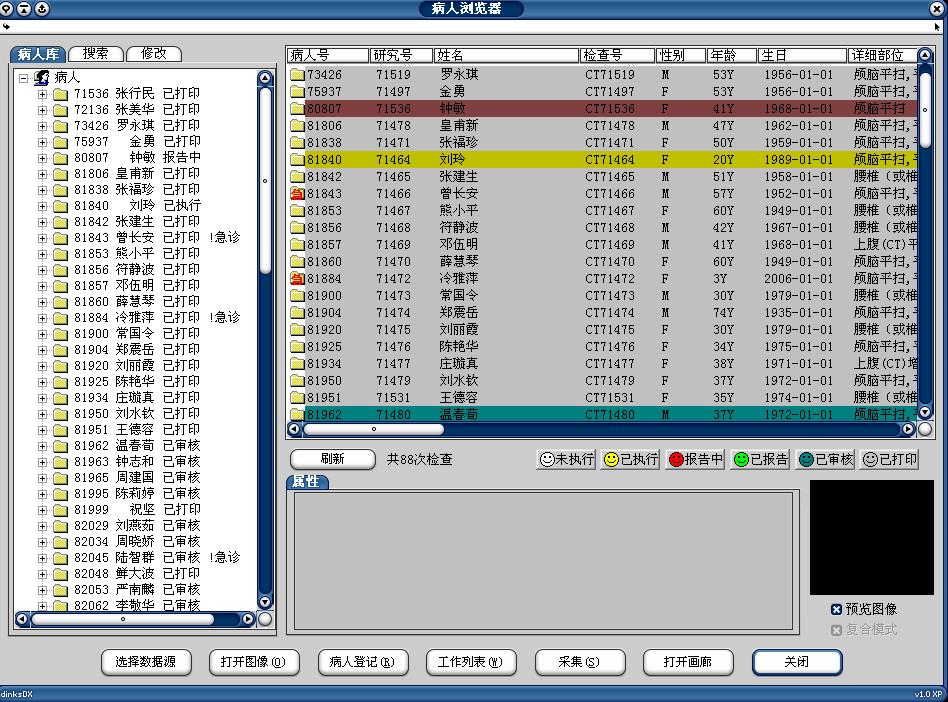Click the tree panel scroll-left arrow
This screenshot has width=948, height=702.
tap(22, 619)
